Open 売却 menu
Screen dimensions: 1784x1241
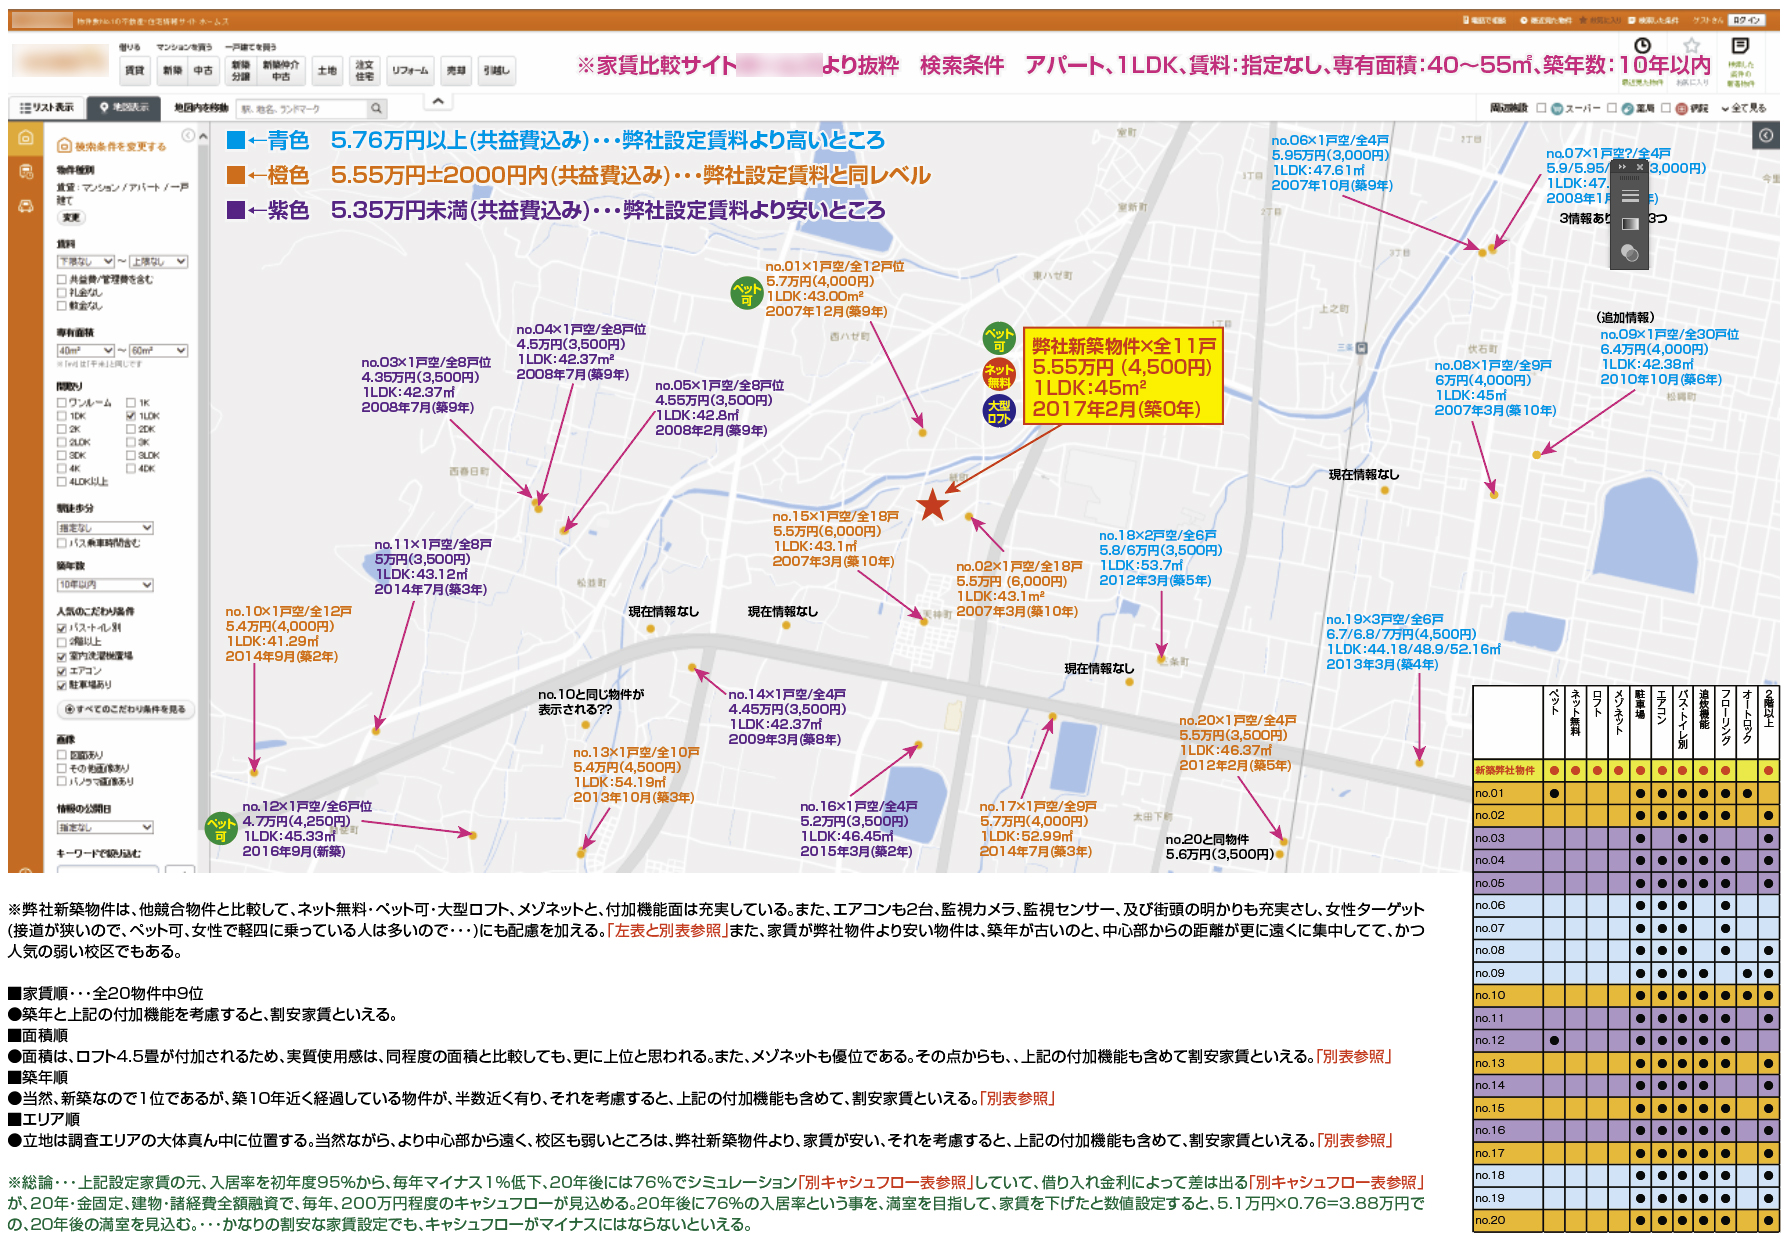(x=456, y=70)
